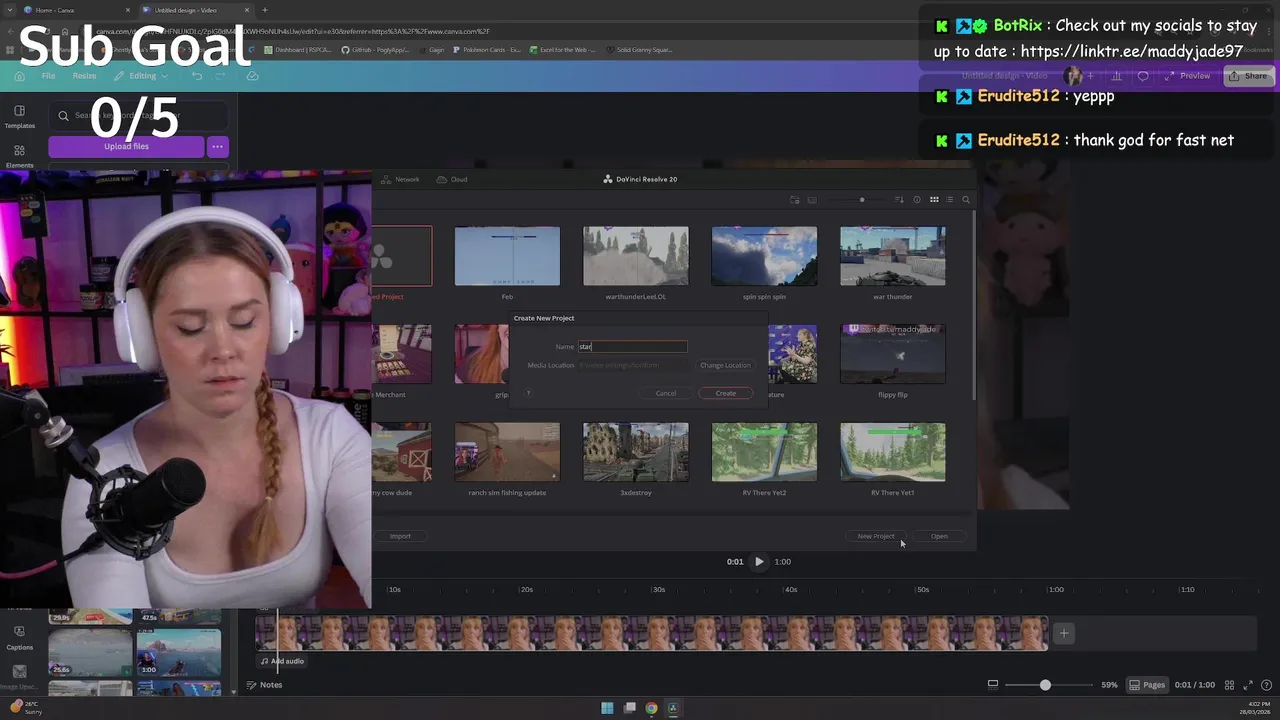
Task: Click the help question-mark icon in the dialog
Action: 528,393
